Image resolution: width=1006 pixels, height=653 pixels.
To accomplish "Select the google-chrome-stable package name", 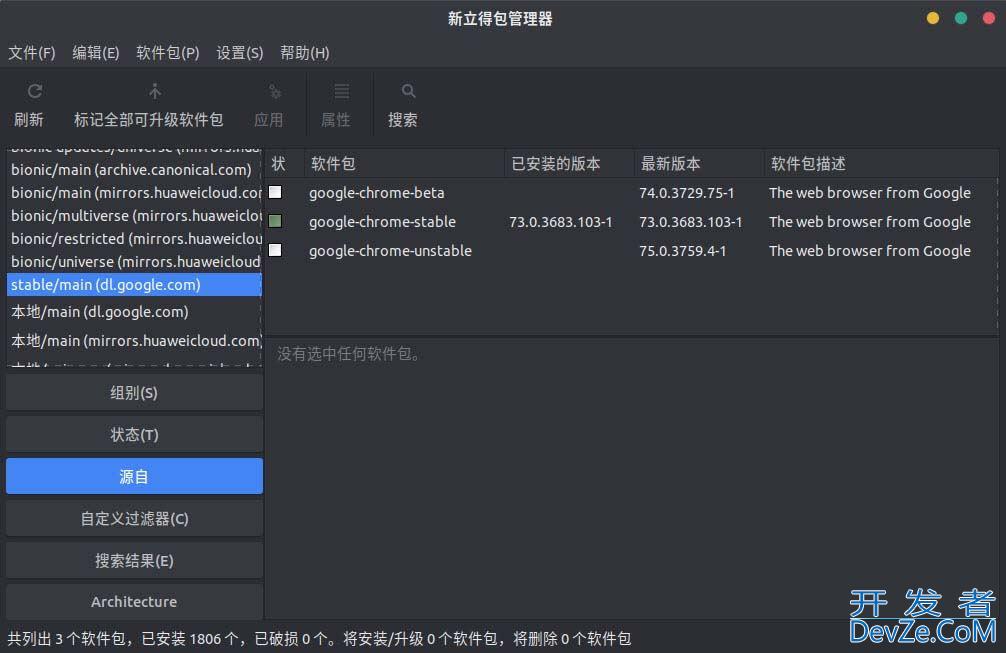I will pyautogui.click(x=382, y=222).
